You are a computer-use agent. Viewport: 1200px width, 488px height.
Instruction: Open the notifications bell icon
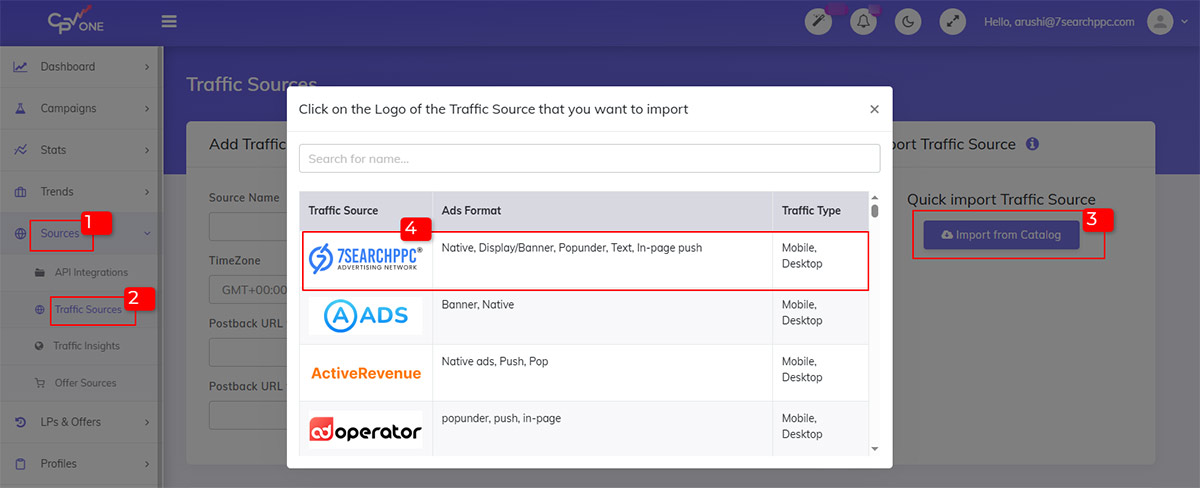pyautogui.click(x=863, y=21)
